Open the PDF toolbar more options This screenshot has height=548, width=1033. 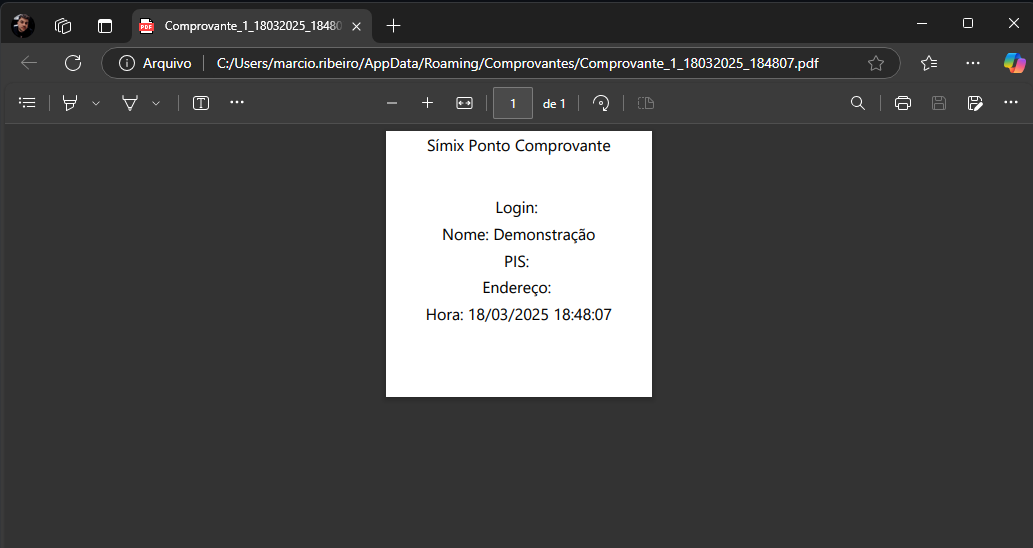tap(1011, 102)
